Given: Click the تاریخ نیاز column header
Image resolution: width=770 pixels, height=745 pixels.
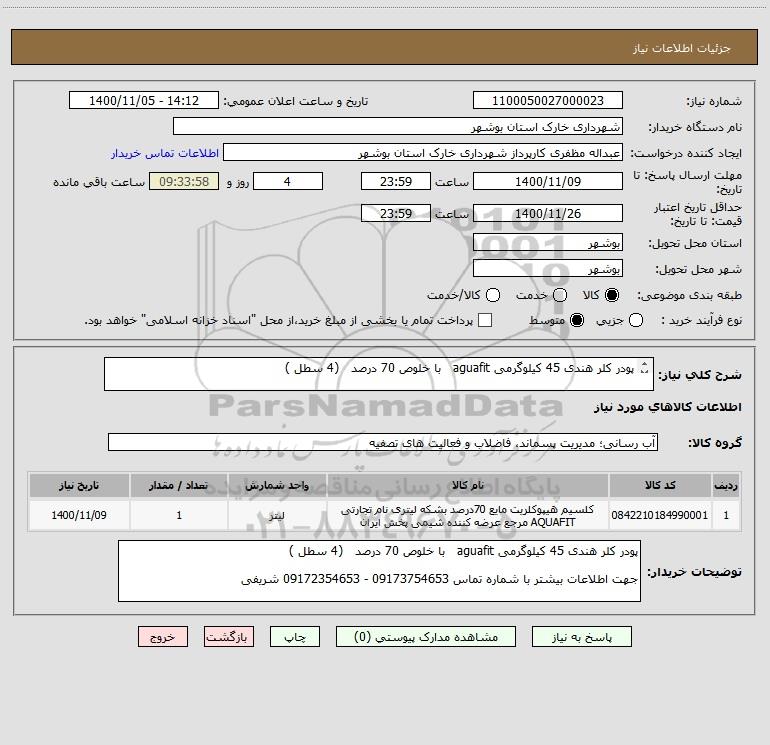Looking at the screenshot, I should [79, 485].
